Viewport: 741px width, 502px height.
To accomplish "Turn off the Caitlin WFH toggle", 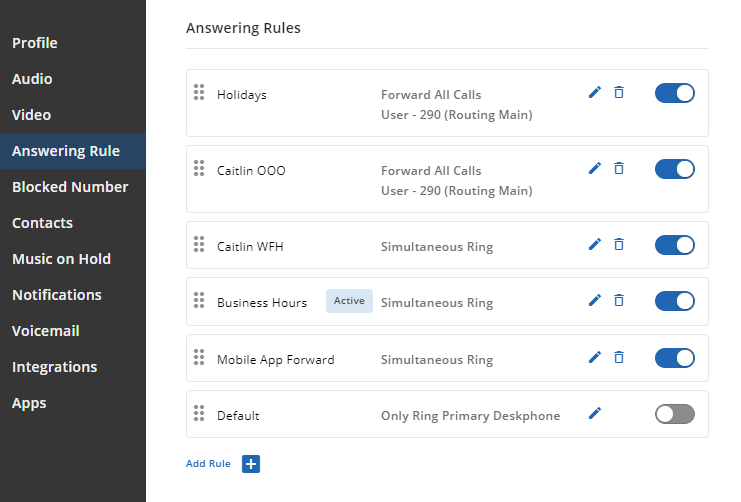I will click(x=674, y=245).
